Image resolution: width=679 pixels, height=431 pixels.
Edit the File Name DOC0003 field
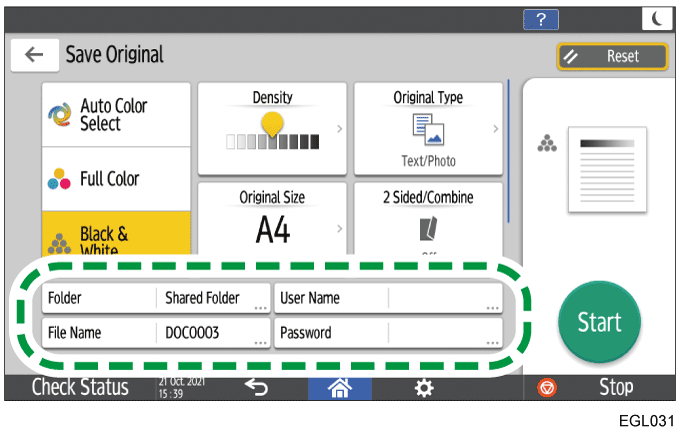211,333
